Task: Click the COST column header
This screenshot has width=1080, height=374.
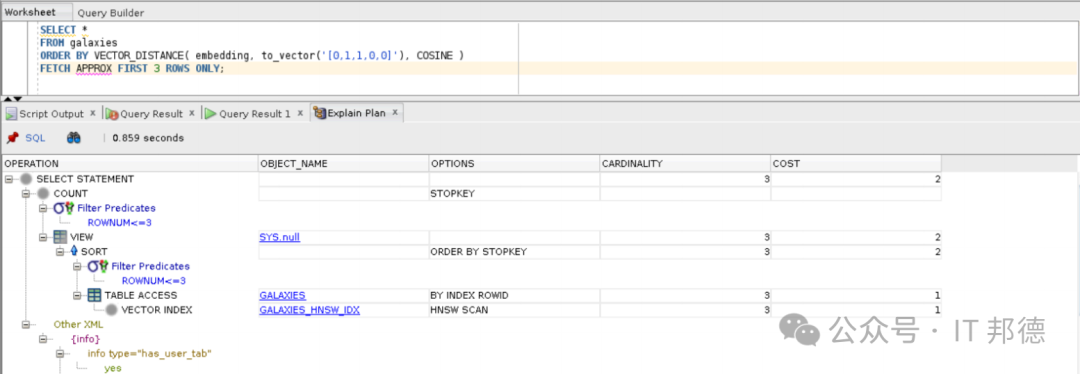Action: (x=855, y=164)
